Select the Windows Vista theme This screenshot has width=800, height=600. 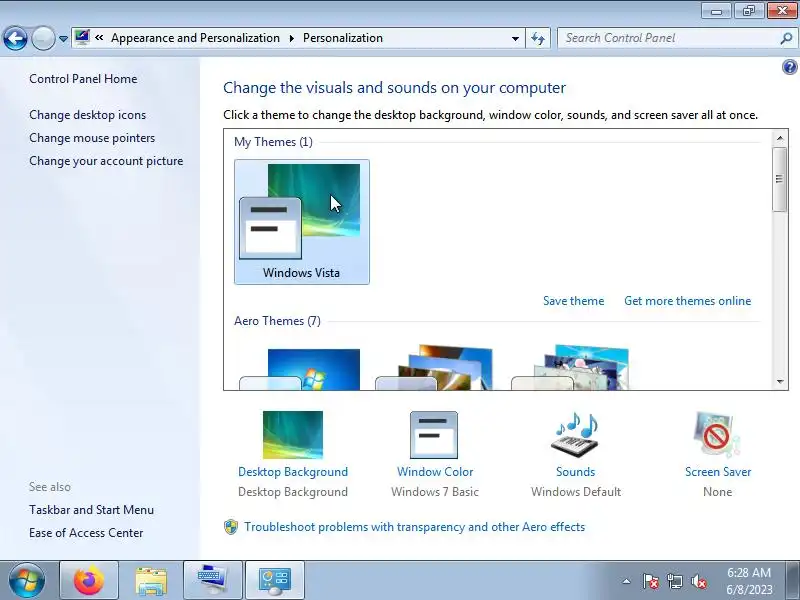[x=302, y=222]
